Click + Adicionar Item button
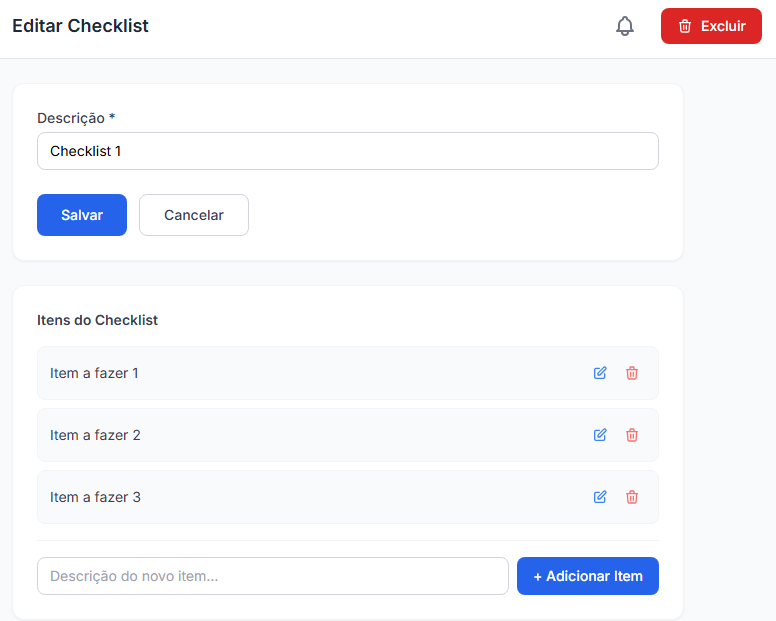 587,576
